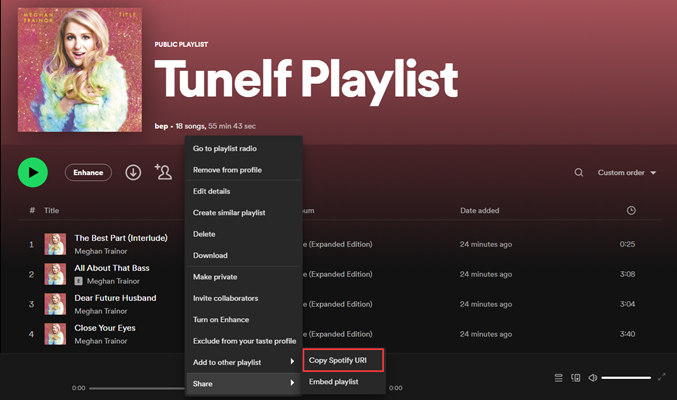Click the Date added column header

[x=479, y=210]
